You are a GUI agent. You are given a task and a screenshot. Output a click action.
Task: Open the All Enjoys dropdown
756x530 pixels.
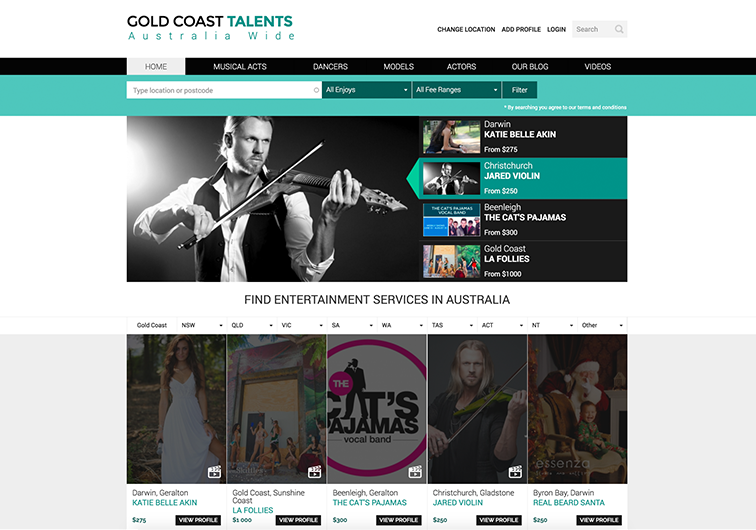(366, 90)
